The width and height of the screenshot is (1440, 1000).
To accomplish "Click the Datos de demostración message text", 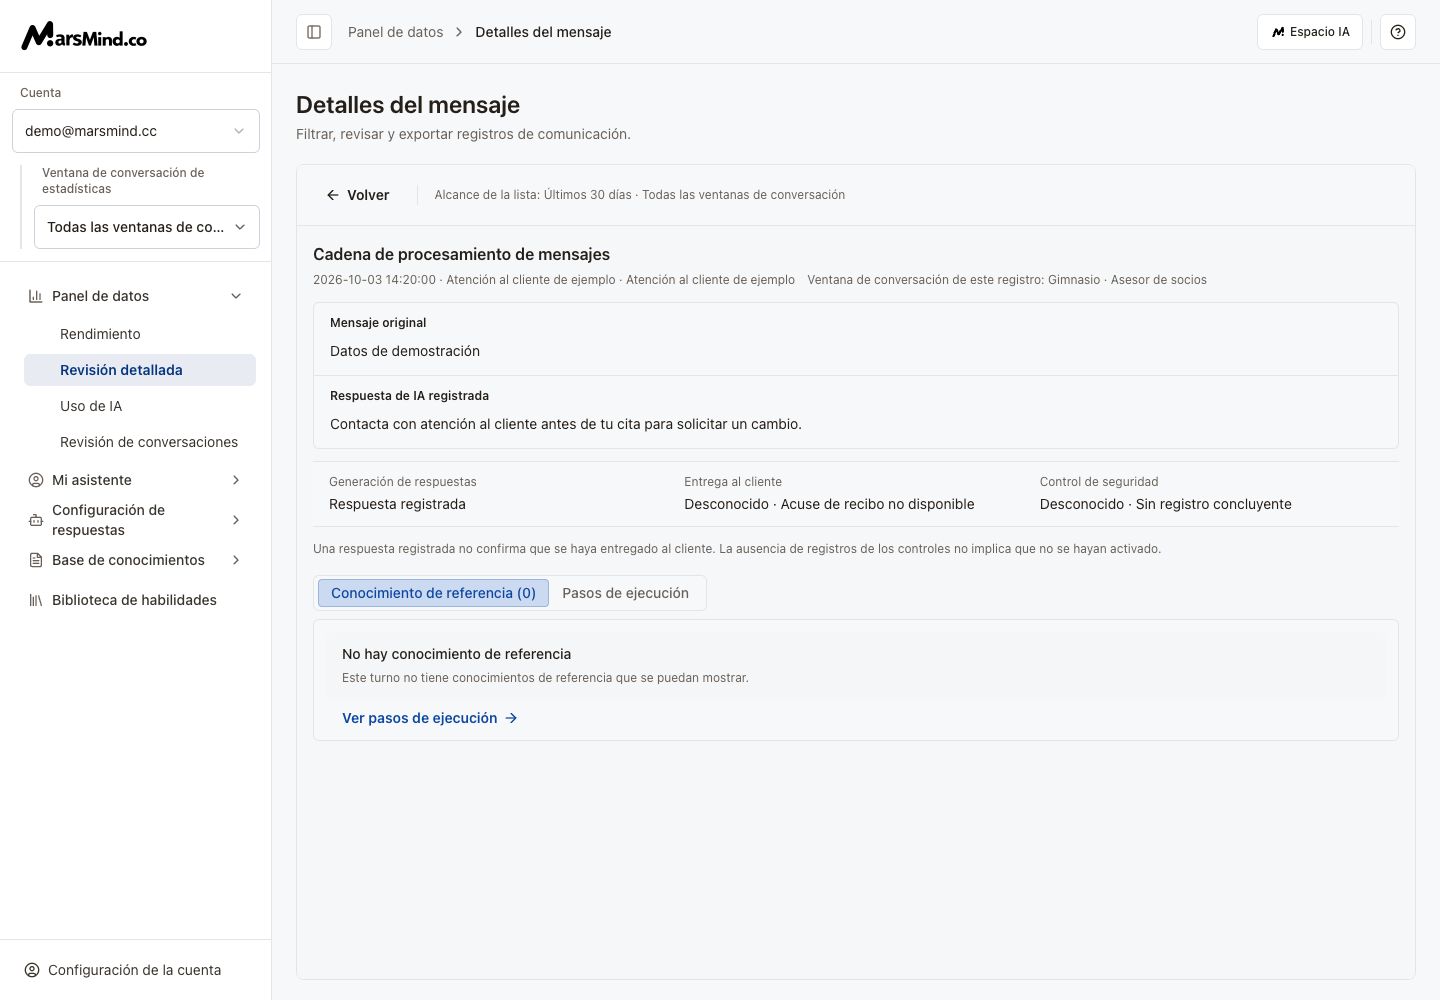I will 405,351.
